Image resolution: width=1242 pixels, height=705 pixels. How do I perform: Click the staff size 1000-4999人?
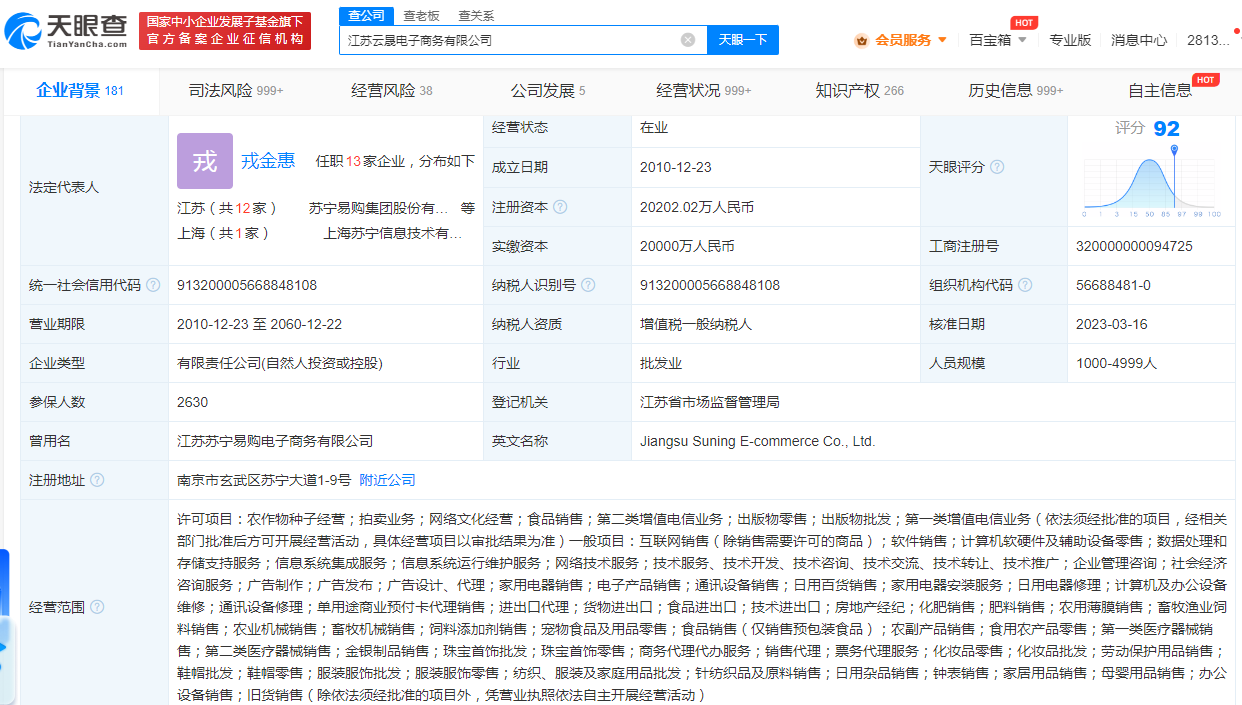click(x=1116, y=363)
